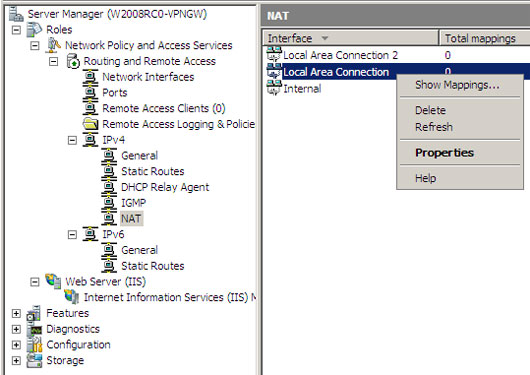Sort by the Total mappings column header
Image resolution: width=530 pixels, height=375 pixels.
click(x=485, y=38)
